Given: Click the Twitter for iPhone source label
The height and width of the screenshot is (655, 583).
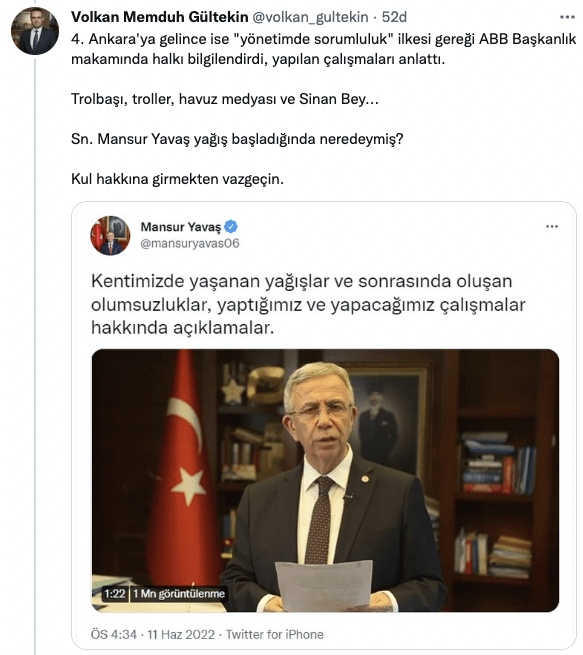Looking at the screenshot, I should [x=275, y=635].
